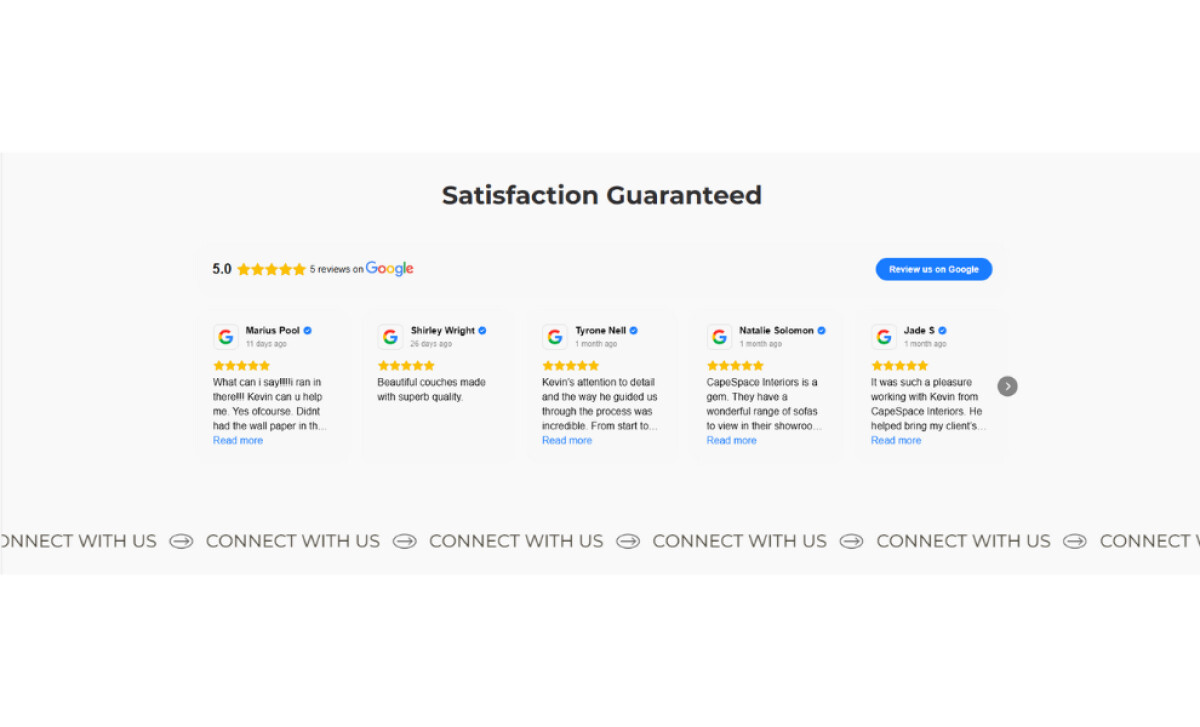Click Google icon on Jade S review

coord(884,337)
